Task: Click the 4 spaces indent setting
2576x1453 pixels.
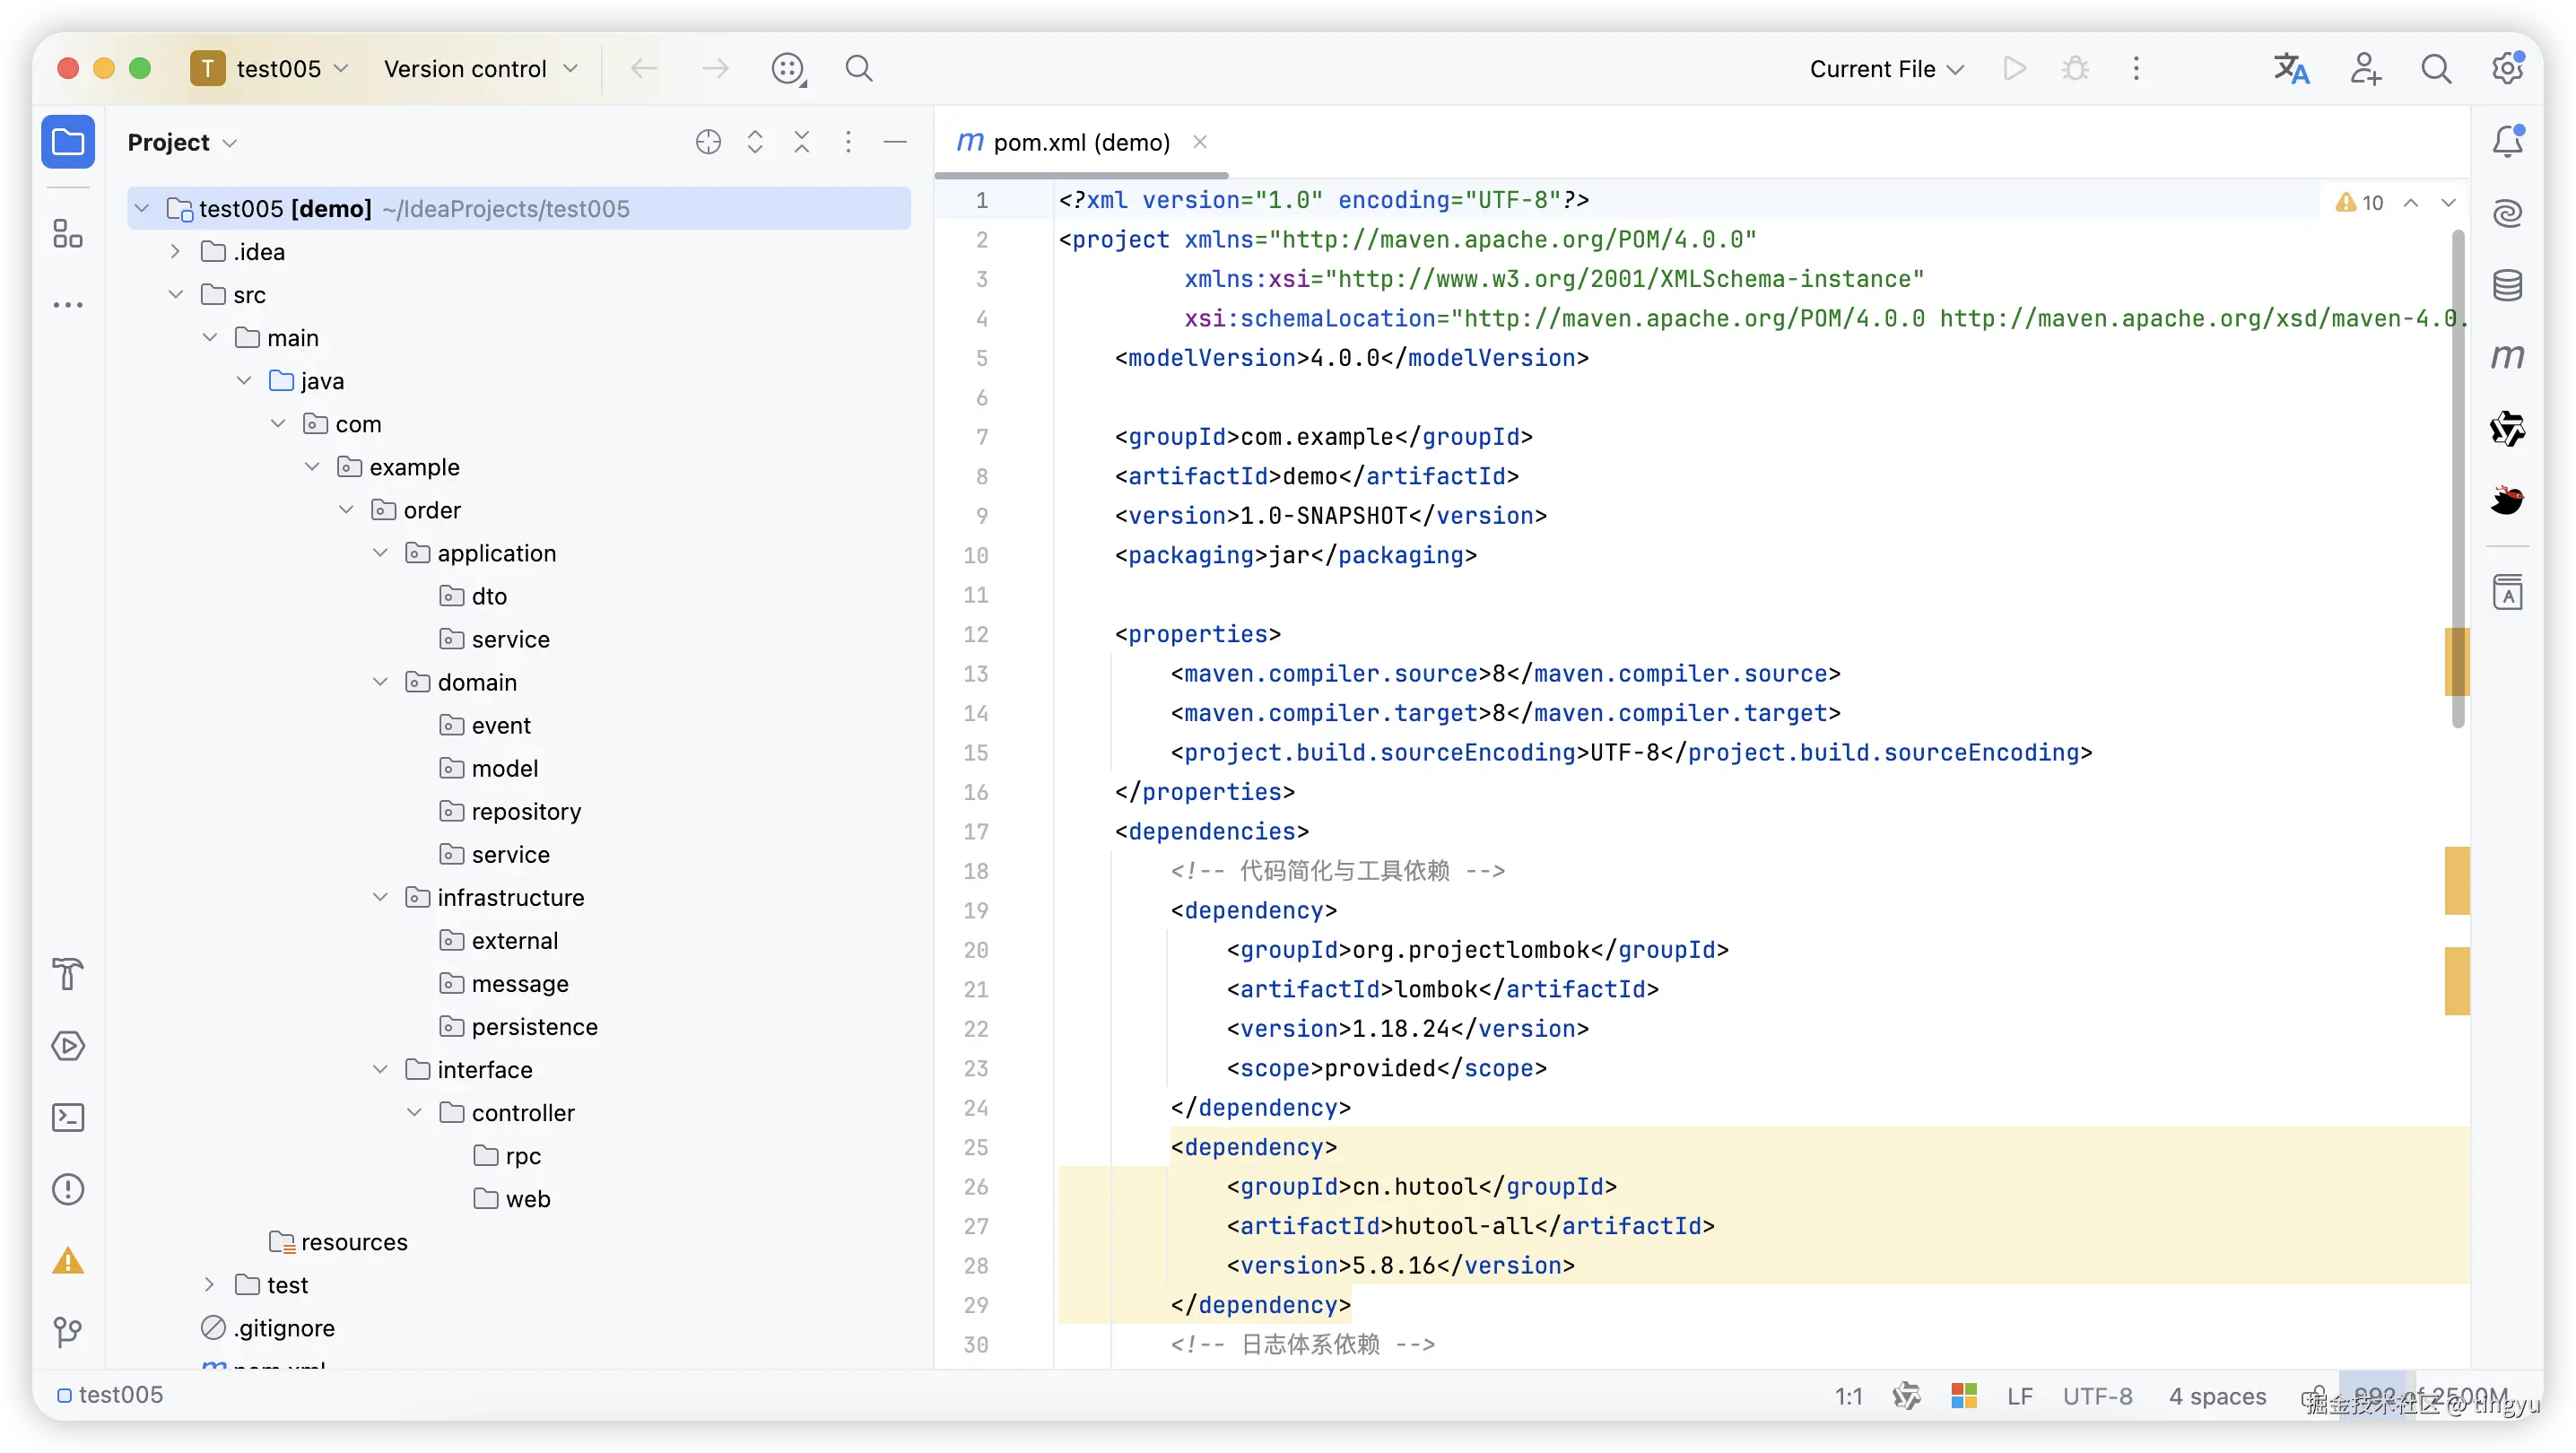Action: coord(2217,1396)
